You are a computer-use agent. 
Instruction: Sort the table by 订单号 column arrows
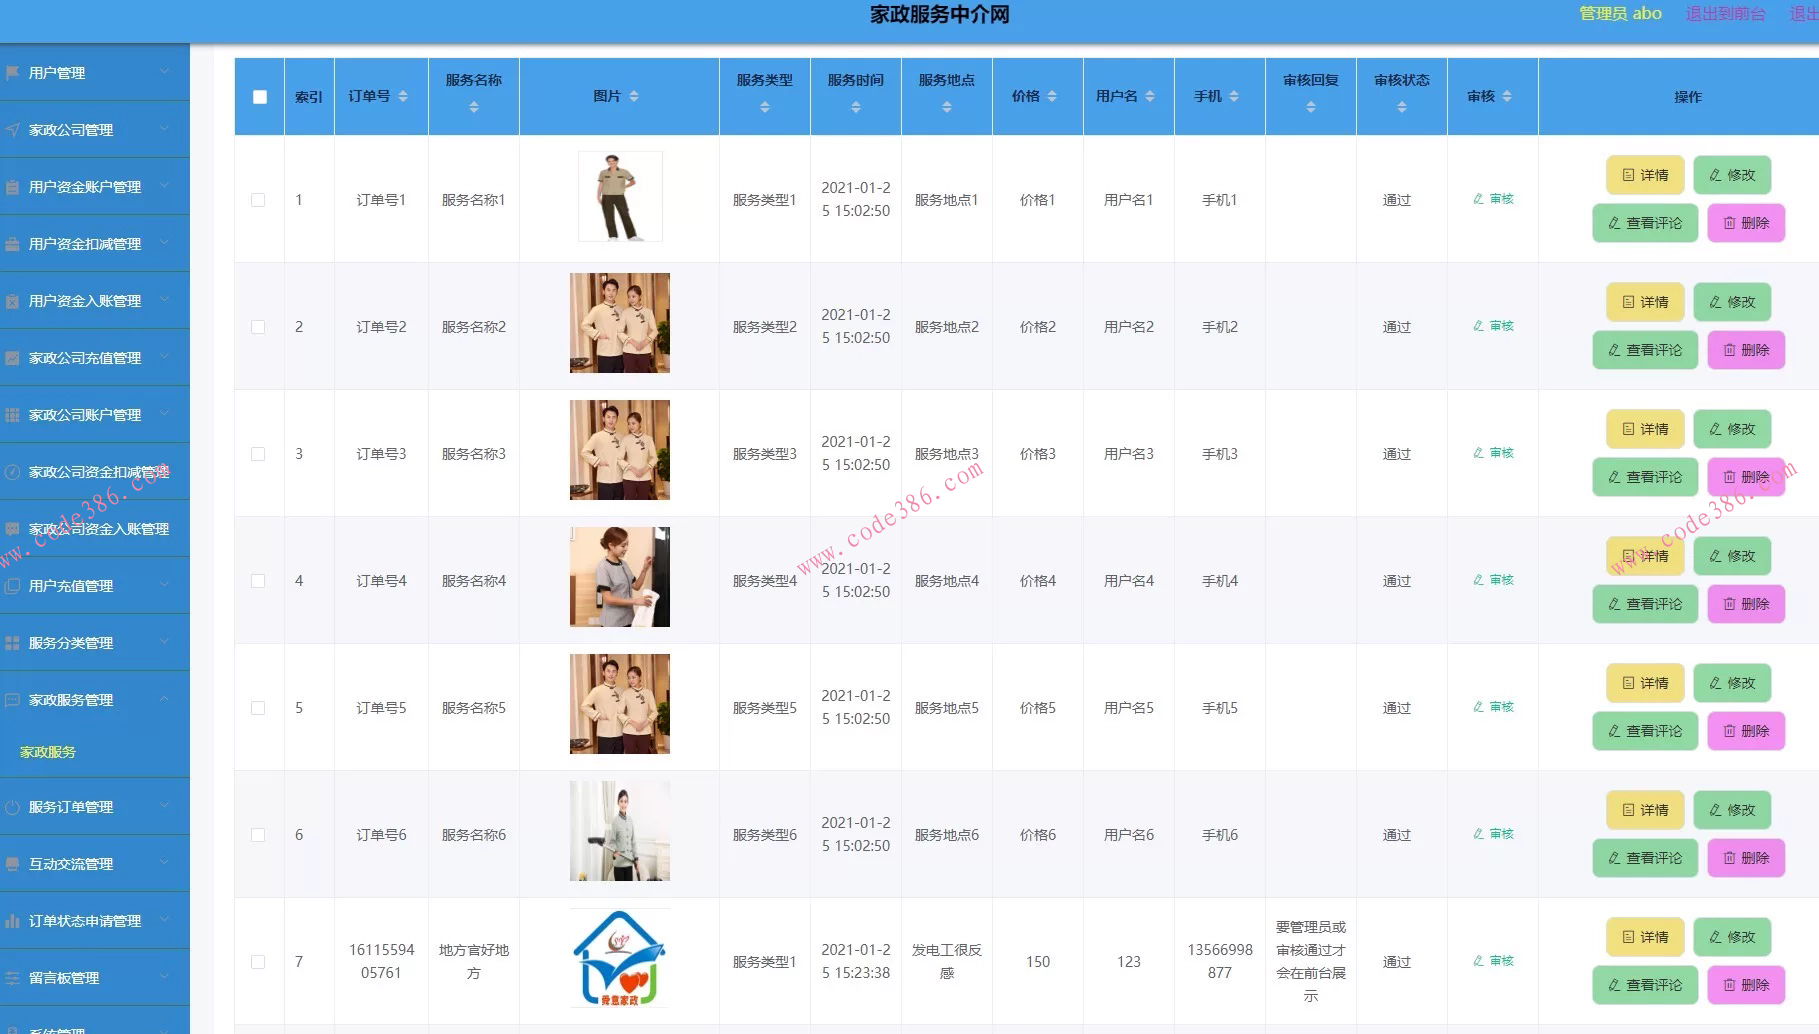[x=403, y=96]
